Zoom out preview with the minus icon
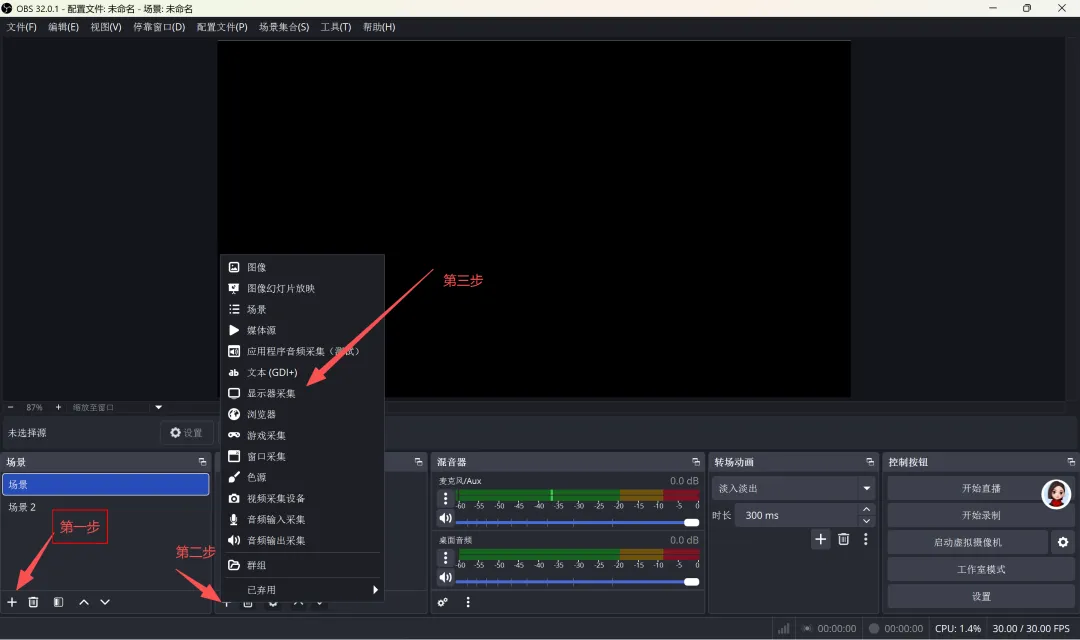This screenshot has width=1080, height=640. (10, 407)
